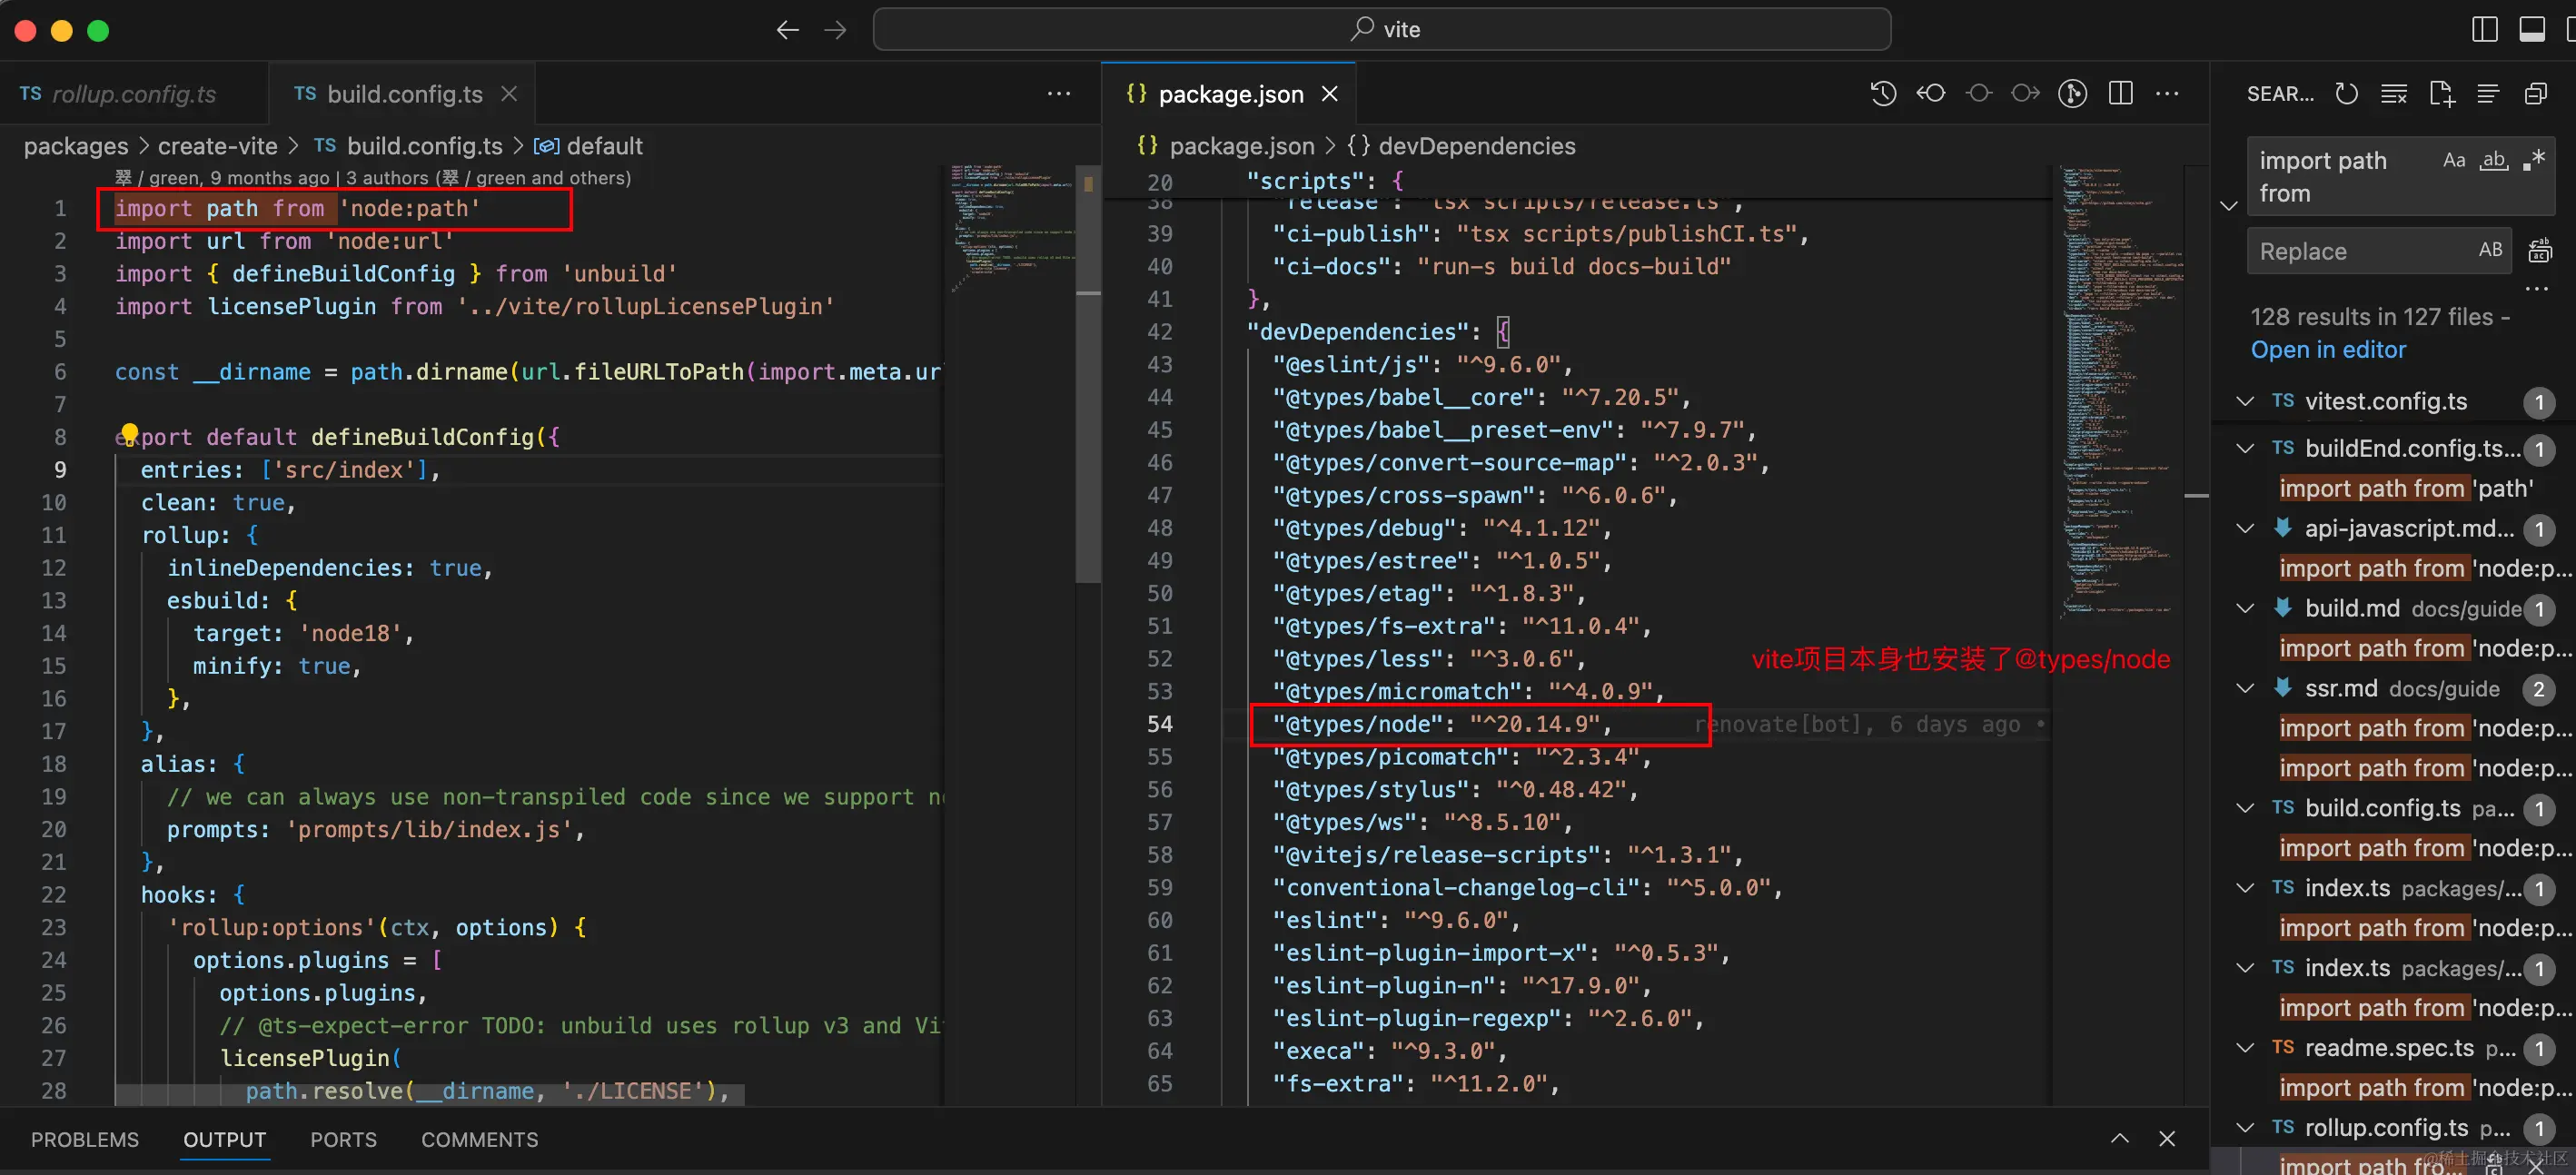Toggle replace field chevron in search
Image resolution: width=2576 pixels, height=1175 pixels.
(x=2228, y=206)
